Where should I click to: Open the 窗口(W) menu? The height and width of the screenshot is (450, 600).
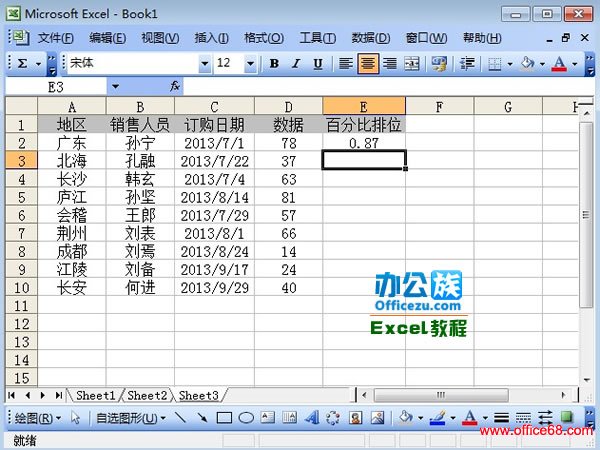point(426,38)
